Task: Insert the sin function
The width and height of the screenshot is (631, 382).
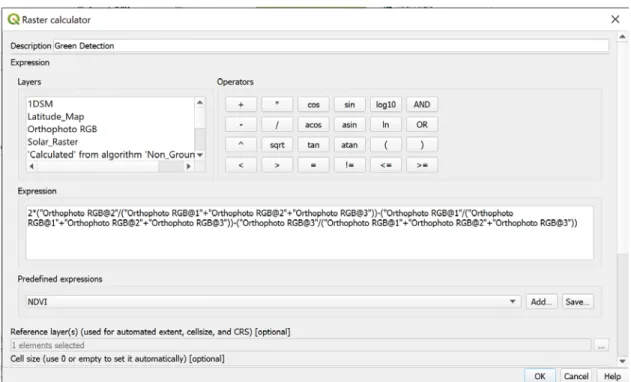Action: click(x=349, y=105)
